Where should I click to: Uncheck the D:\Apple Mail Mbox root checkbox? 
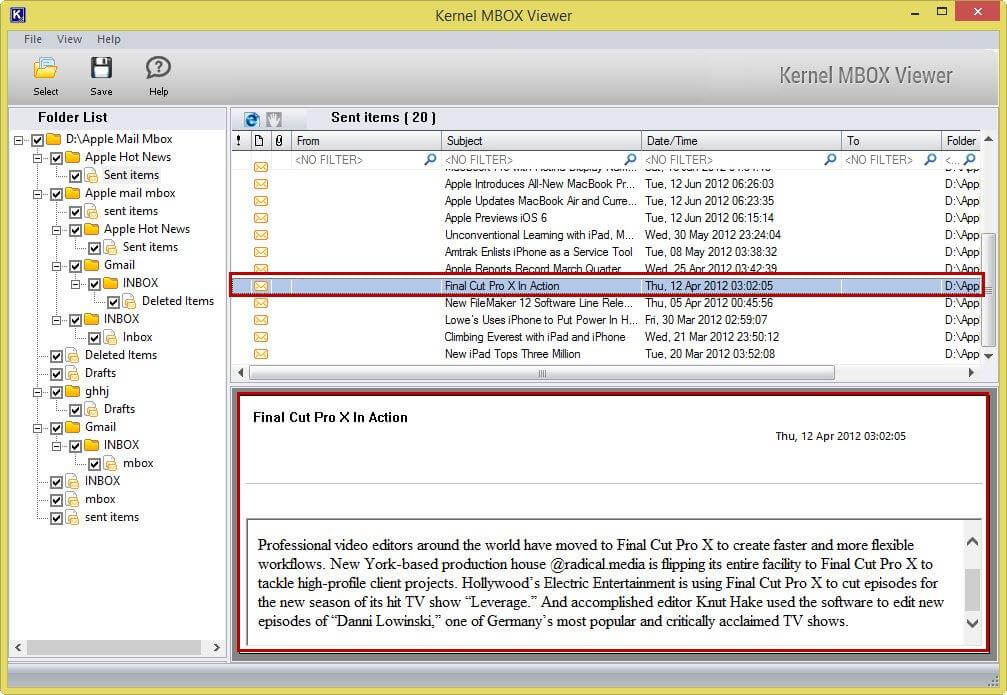(x=37, y=140)
